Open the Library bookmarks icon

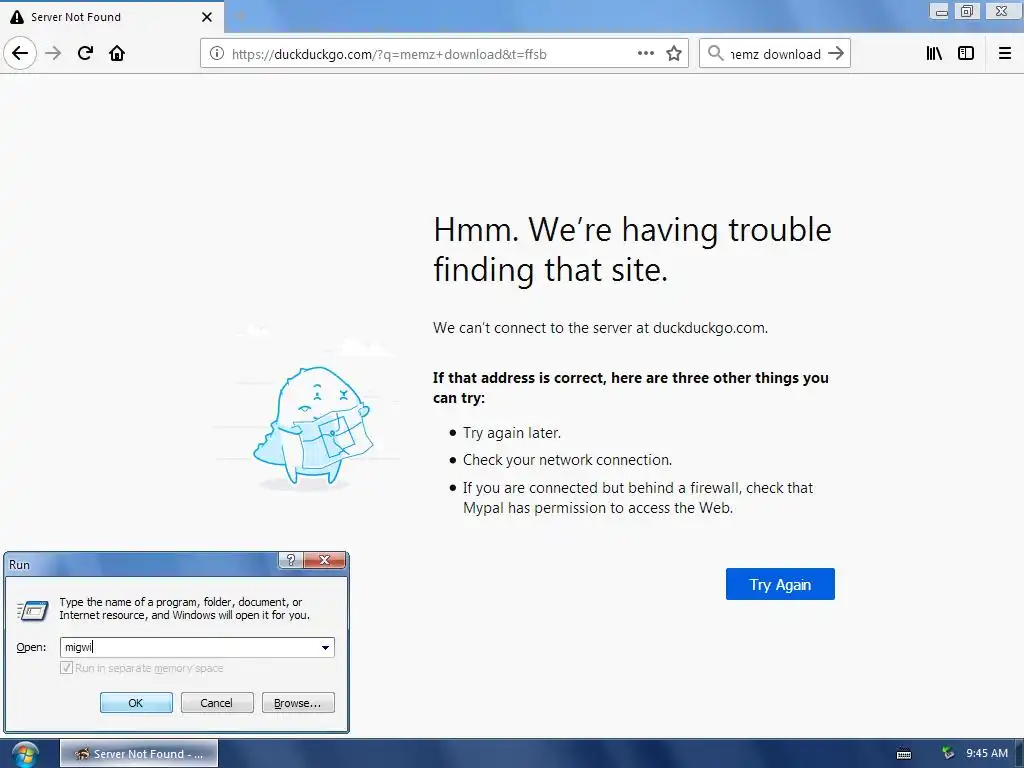(x=934, y=54)
